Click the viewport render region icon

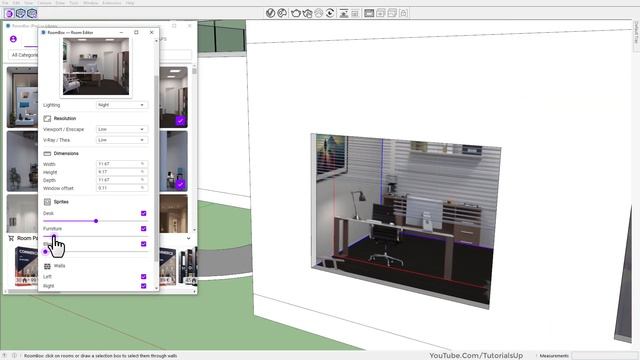pyautogui.click(x=380, y=13)
